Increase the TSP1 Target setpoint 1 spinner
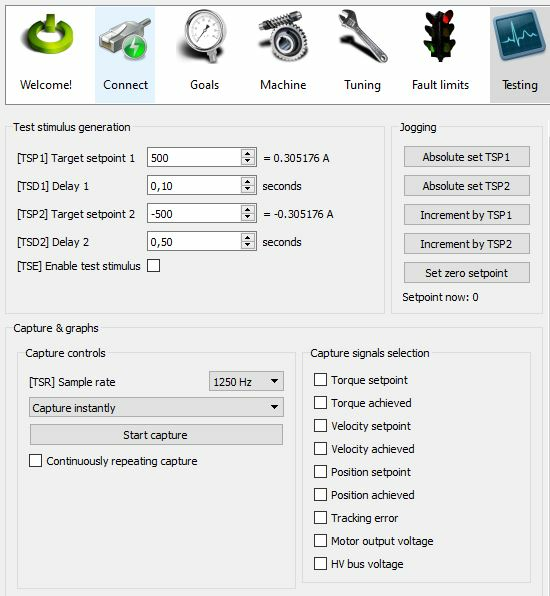Image resolution: width=550 pixels, height=596 pixels. click(248, 153)
